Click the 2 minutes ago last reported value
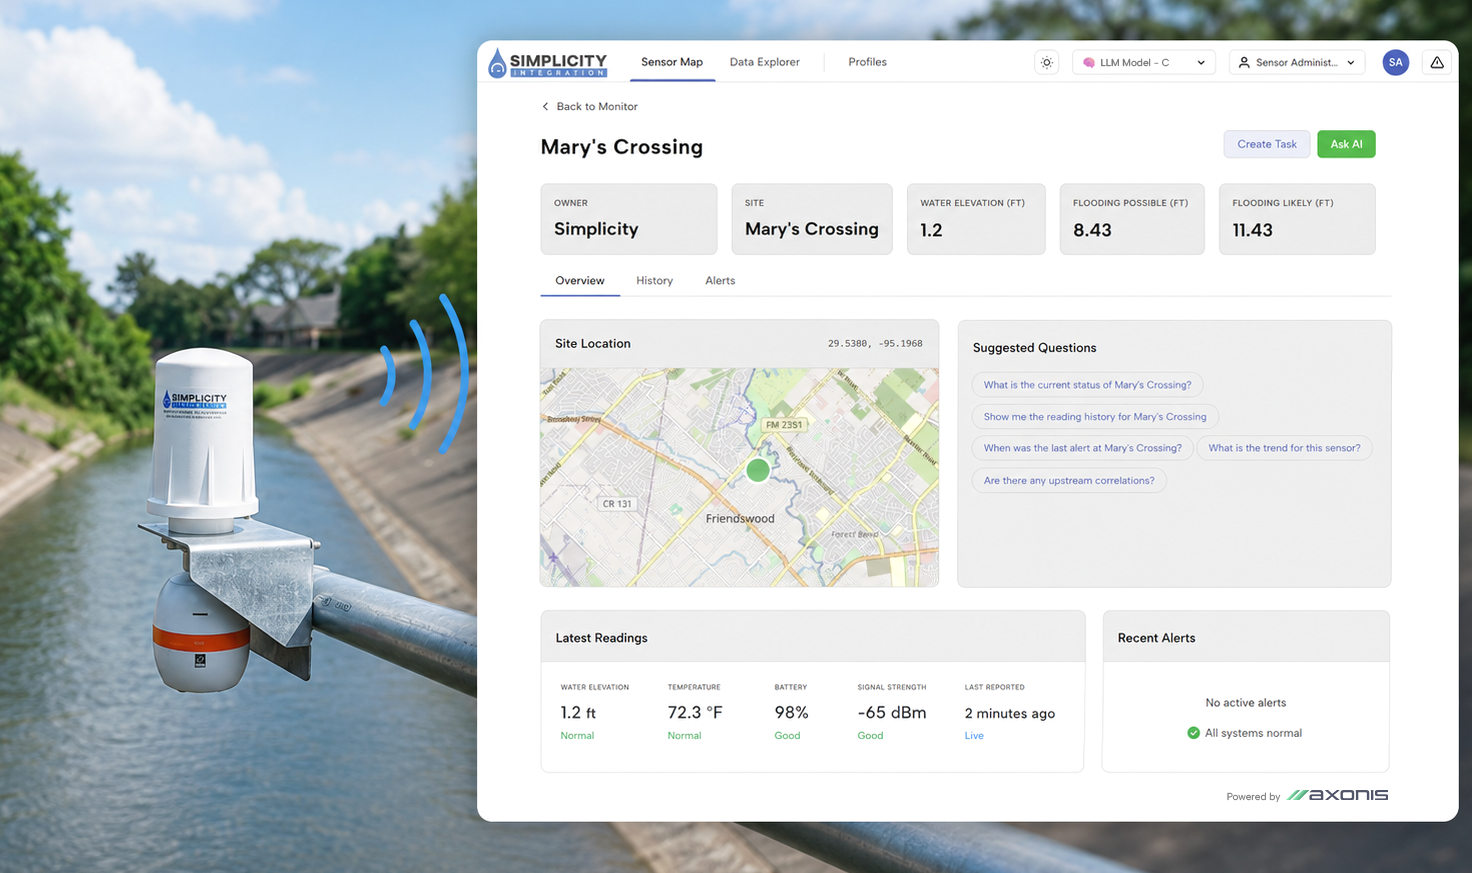The image size is (1472, 873). 1010,714
